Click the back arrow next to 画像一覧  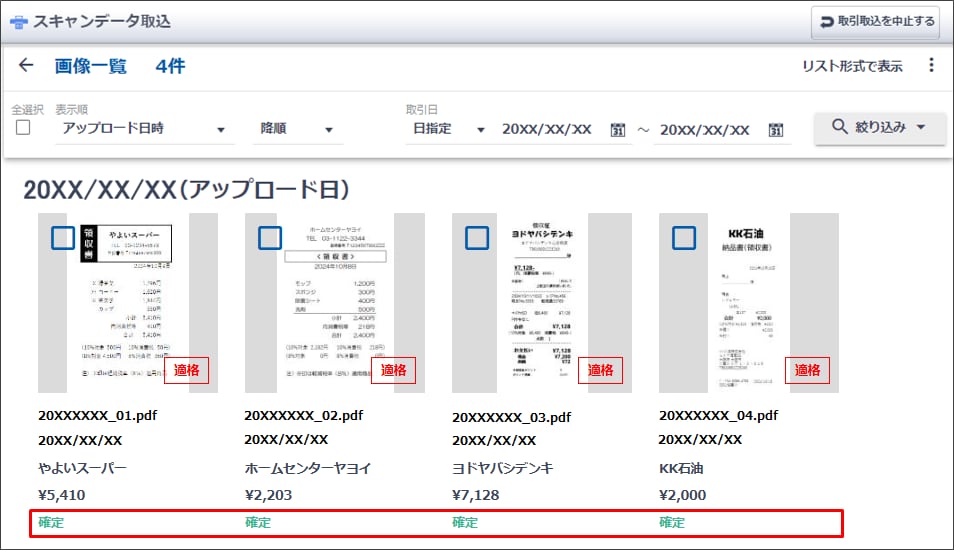(x=26, y=66)
